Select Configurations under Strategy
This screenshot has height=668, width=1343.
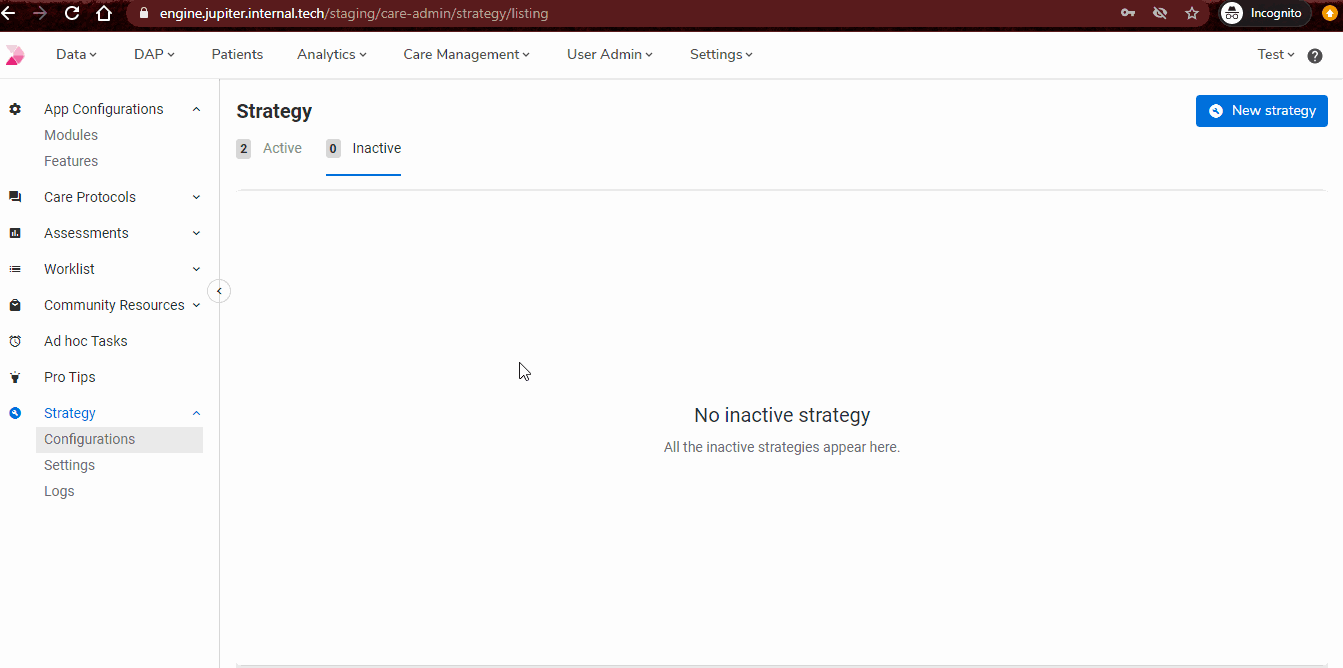click(119, 439)
